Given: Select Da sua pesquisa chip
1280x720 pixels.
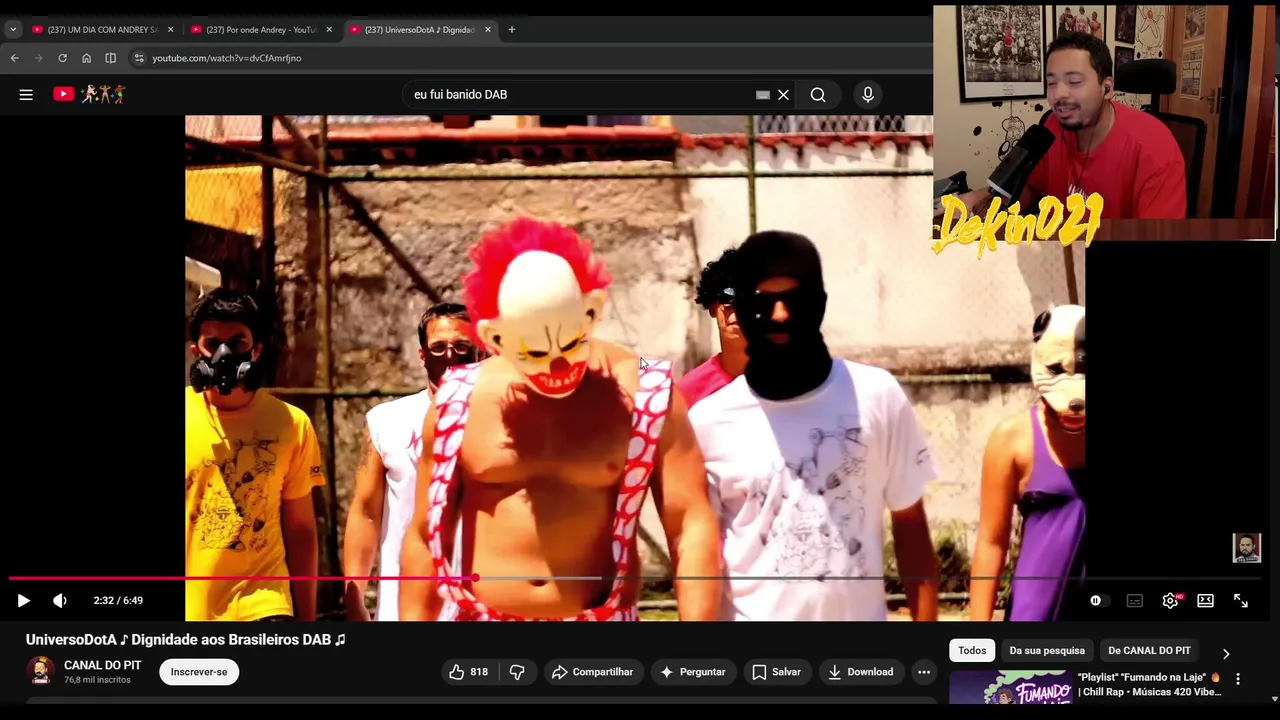Looking at the screenshot, I should (x=1047, y=650).
